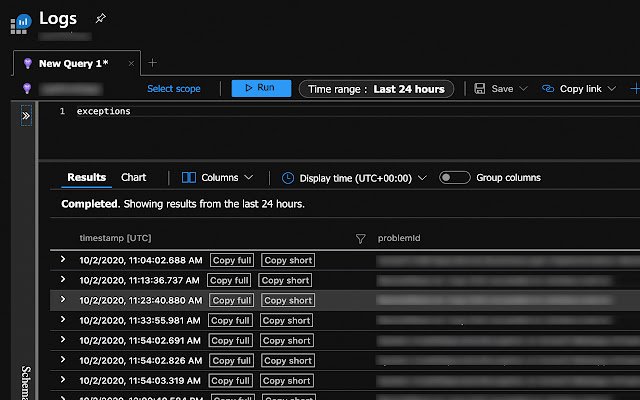Expand the 11:13:36.737 AM row
The image size is (640, 400).
[x=63, y=279]
